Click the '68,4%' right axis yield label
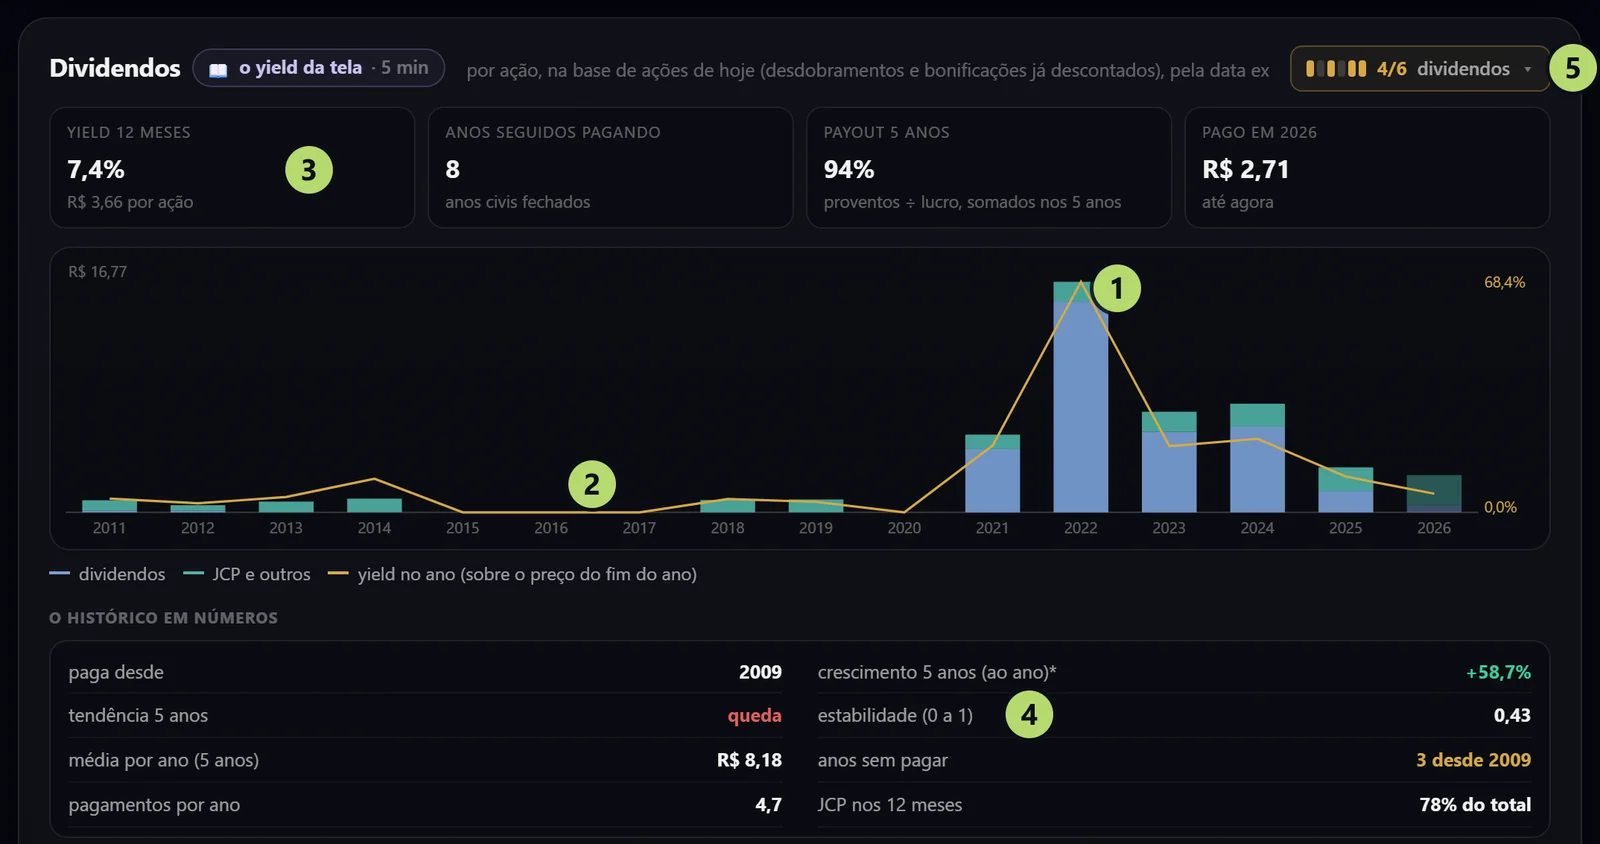1600x844 pixels. pyautogui.click(x=1505, y=283)
